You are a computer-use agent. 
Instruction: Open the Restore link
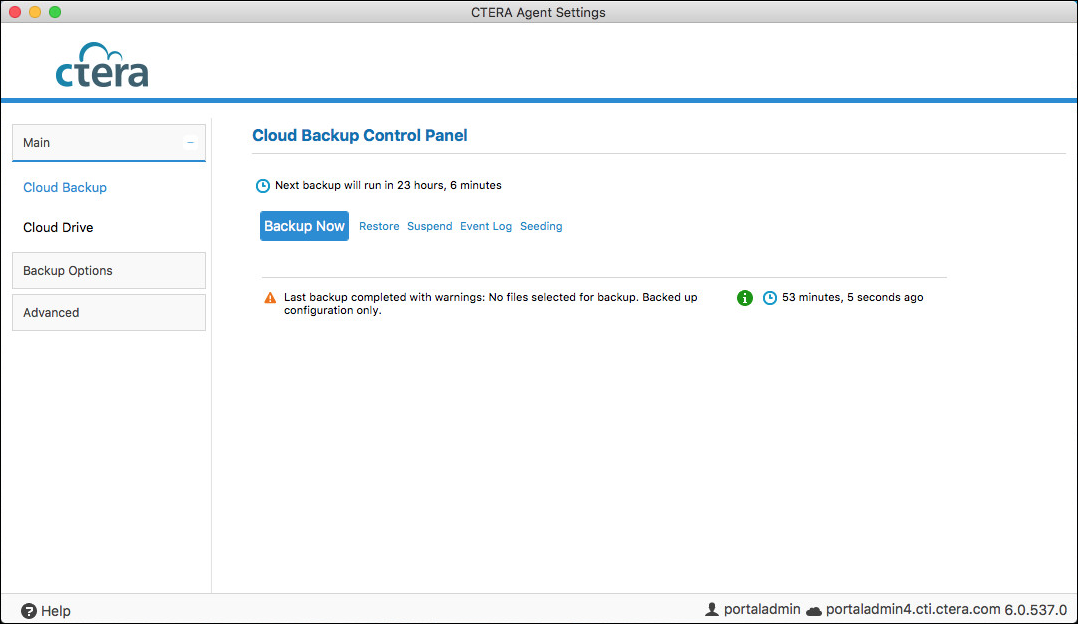[x=379, y=226]
